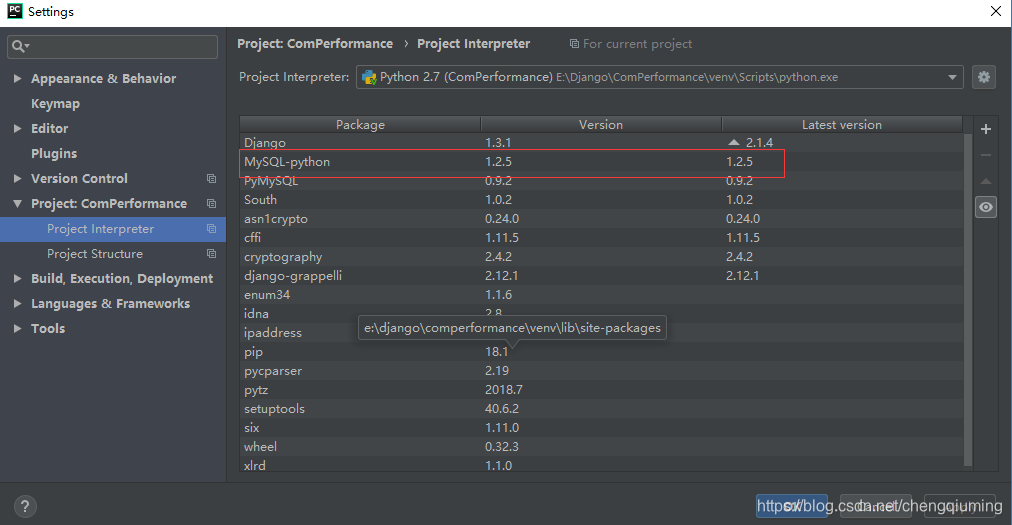
Task: Click the interpreter settings gear icon
Action: [x=984, y=77]
